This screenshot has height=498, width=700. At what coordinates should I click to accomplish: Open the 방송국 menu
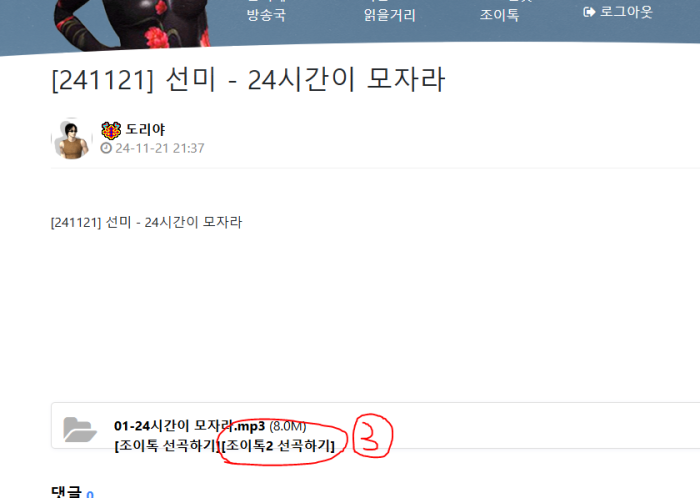(x=266, y=15)
